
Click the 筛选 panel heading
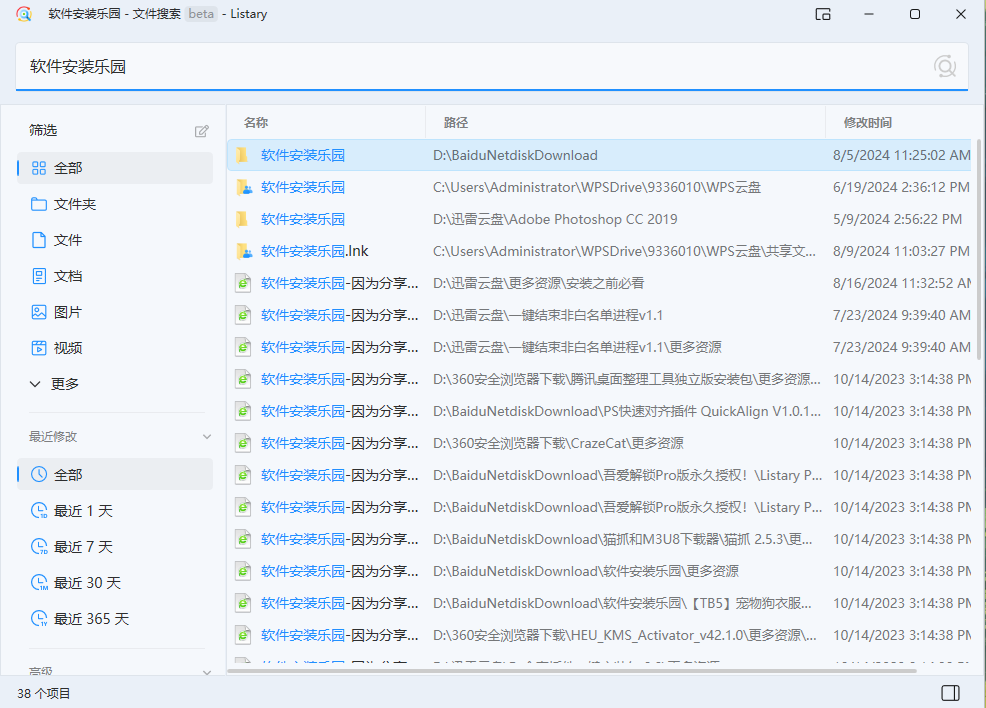[x=43, y=130]
